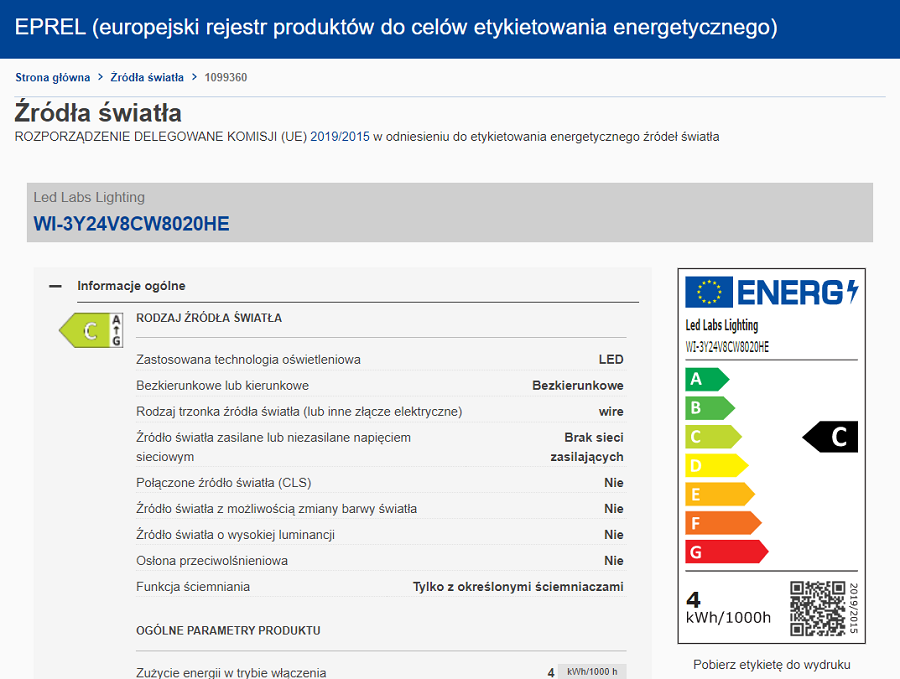Click the LED technology value
This screenshot has width=900, height=679.
(611, 359)
